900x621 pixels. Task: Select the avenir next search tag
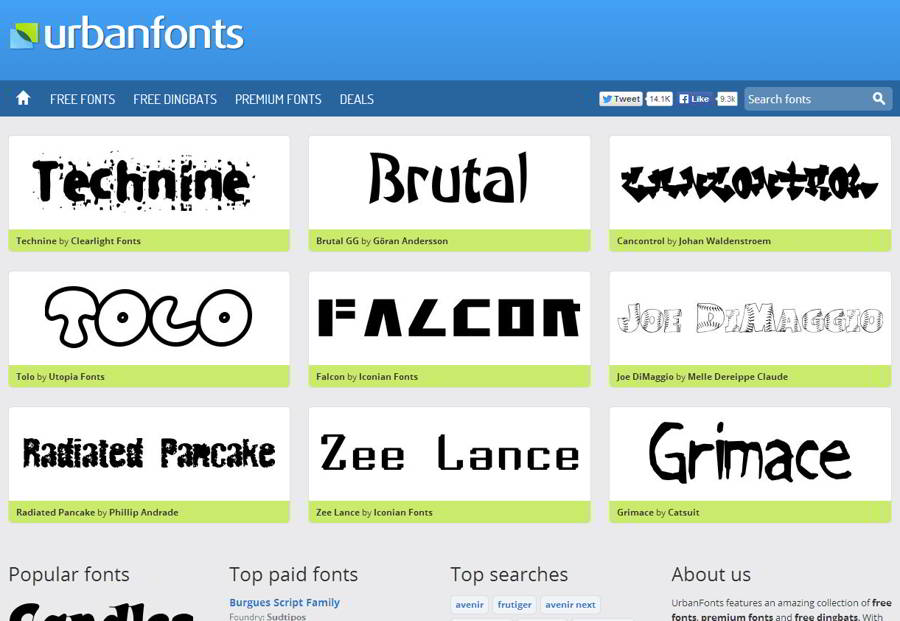click(570, 604)
